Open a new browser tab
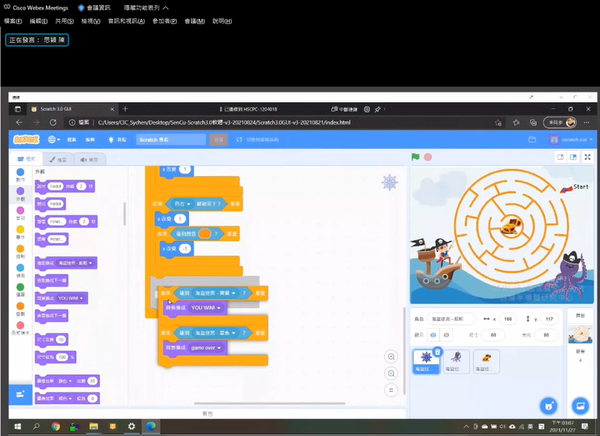The width and height of the screenshot is (600, 436). [125, 109]
